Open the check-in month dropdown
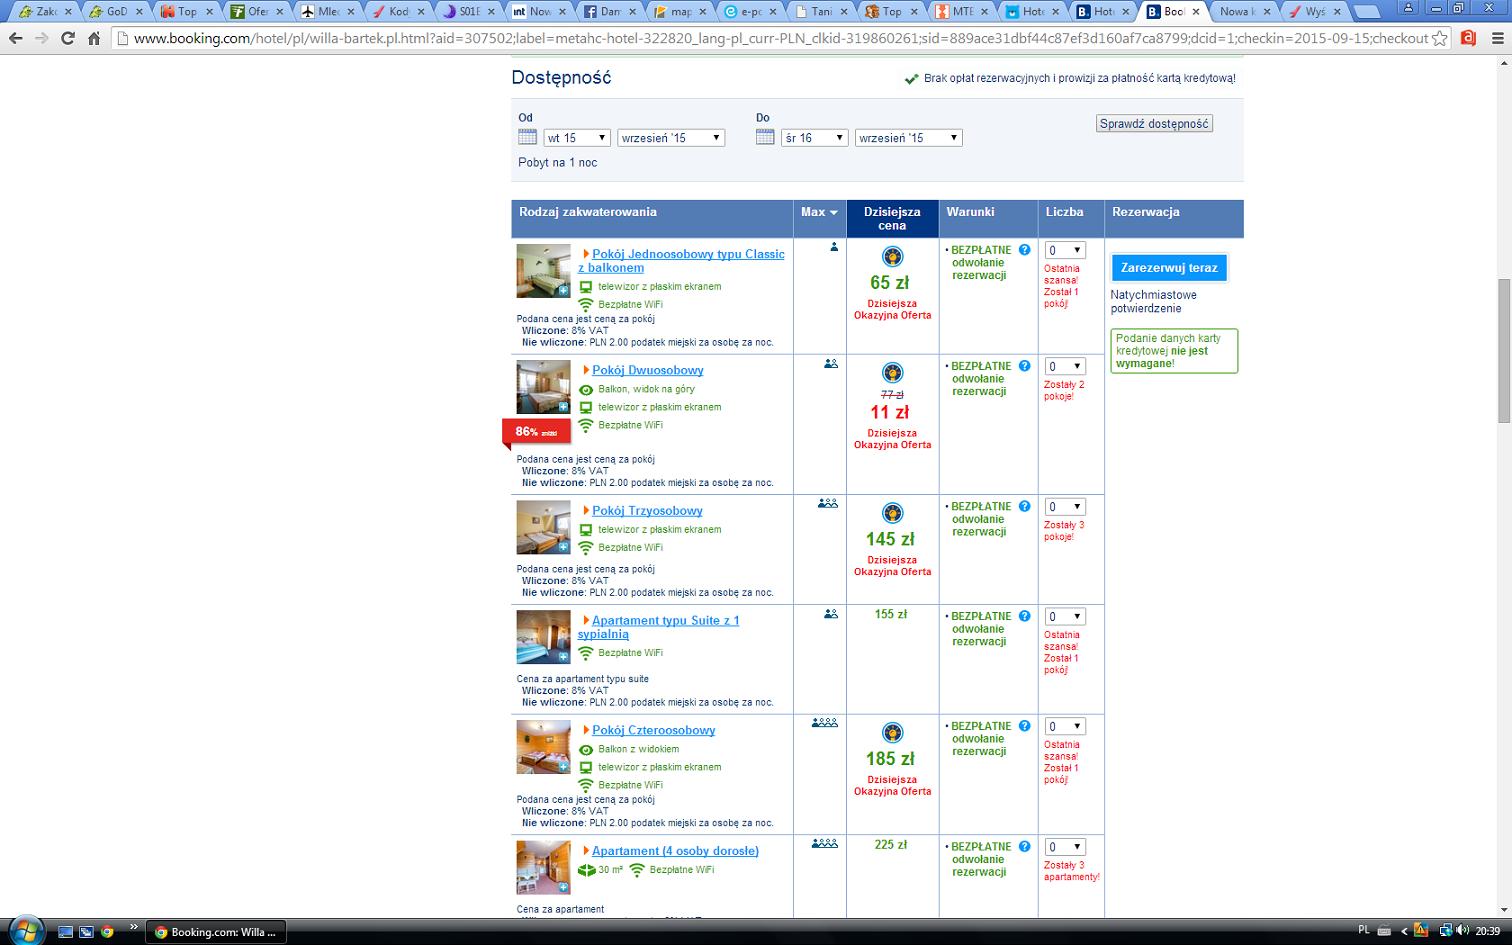1512x945 pixels. pyautogui.click(x=671, y=138)
